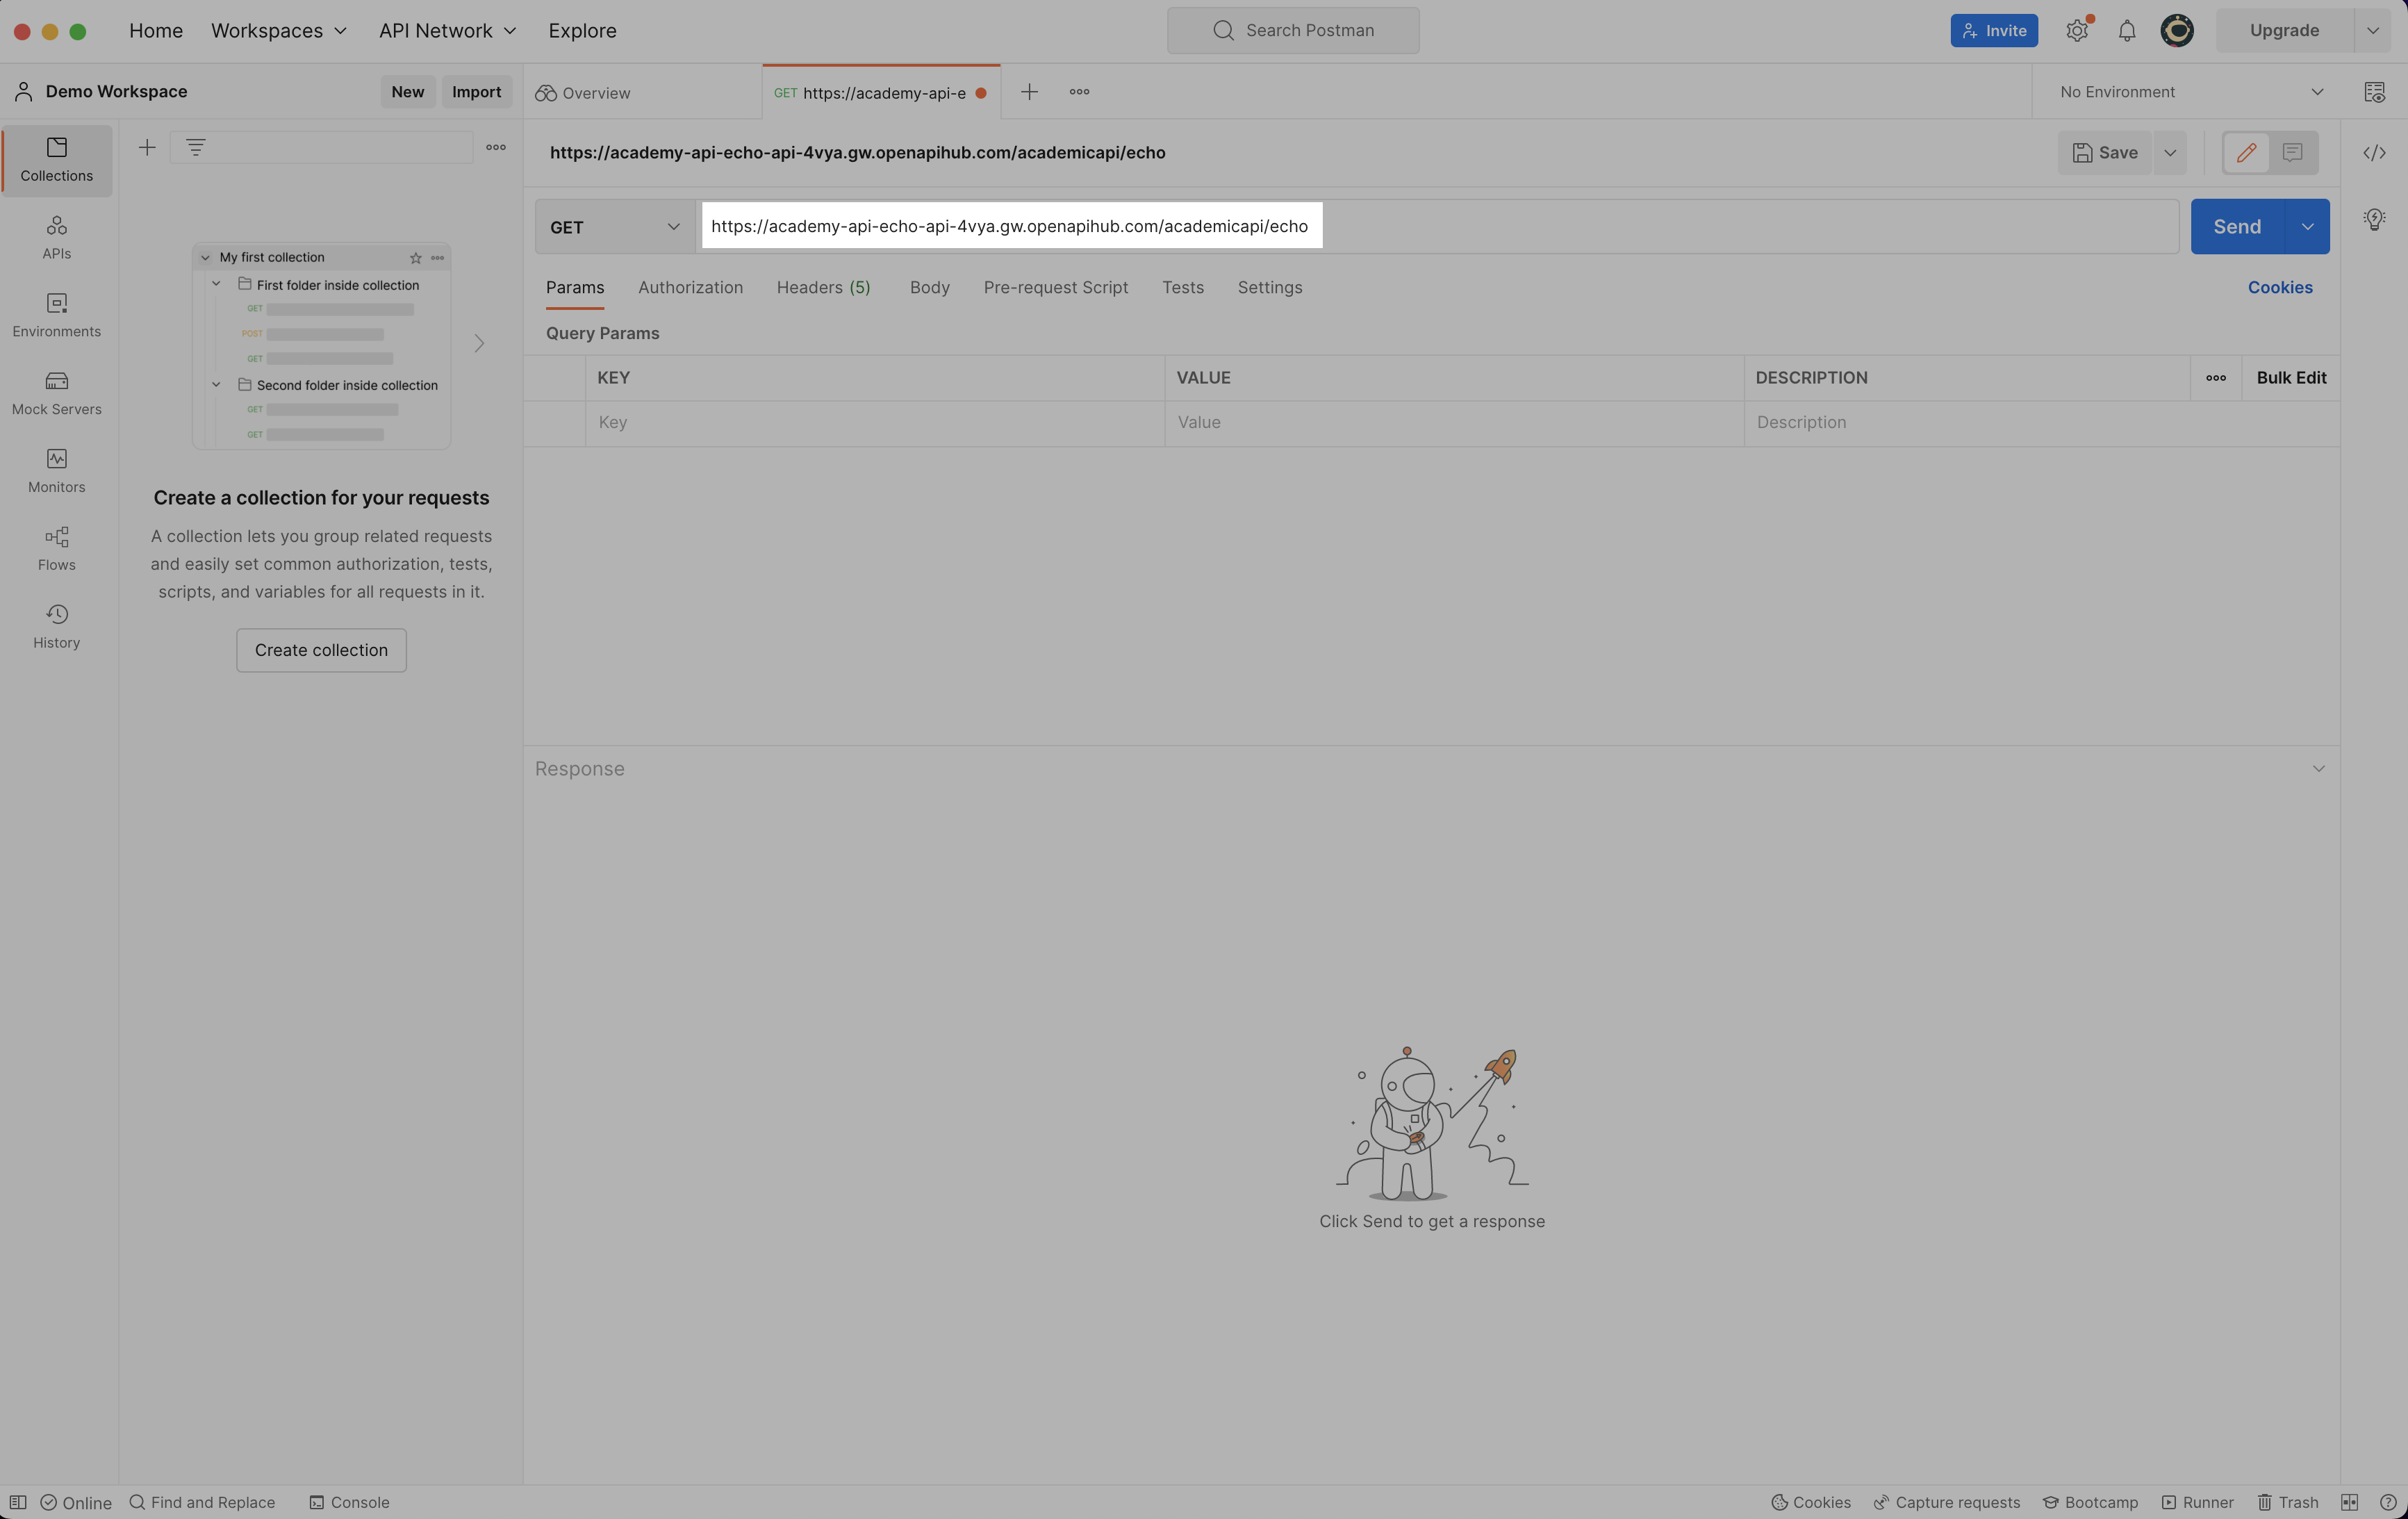
Task: Switch to the Authorization tab
Action: pyautogui.click(x=690, y=288)
